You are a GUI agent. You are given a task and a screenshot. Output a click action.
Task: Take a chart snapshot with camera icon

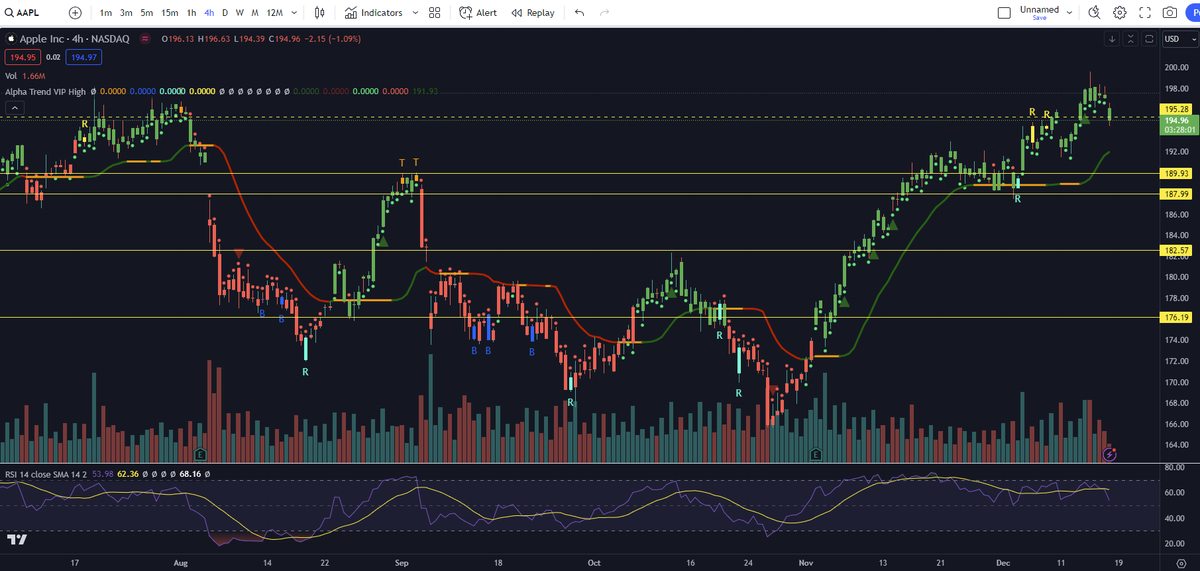coord(1170,13)
